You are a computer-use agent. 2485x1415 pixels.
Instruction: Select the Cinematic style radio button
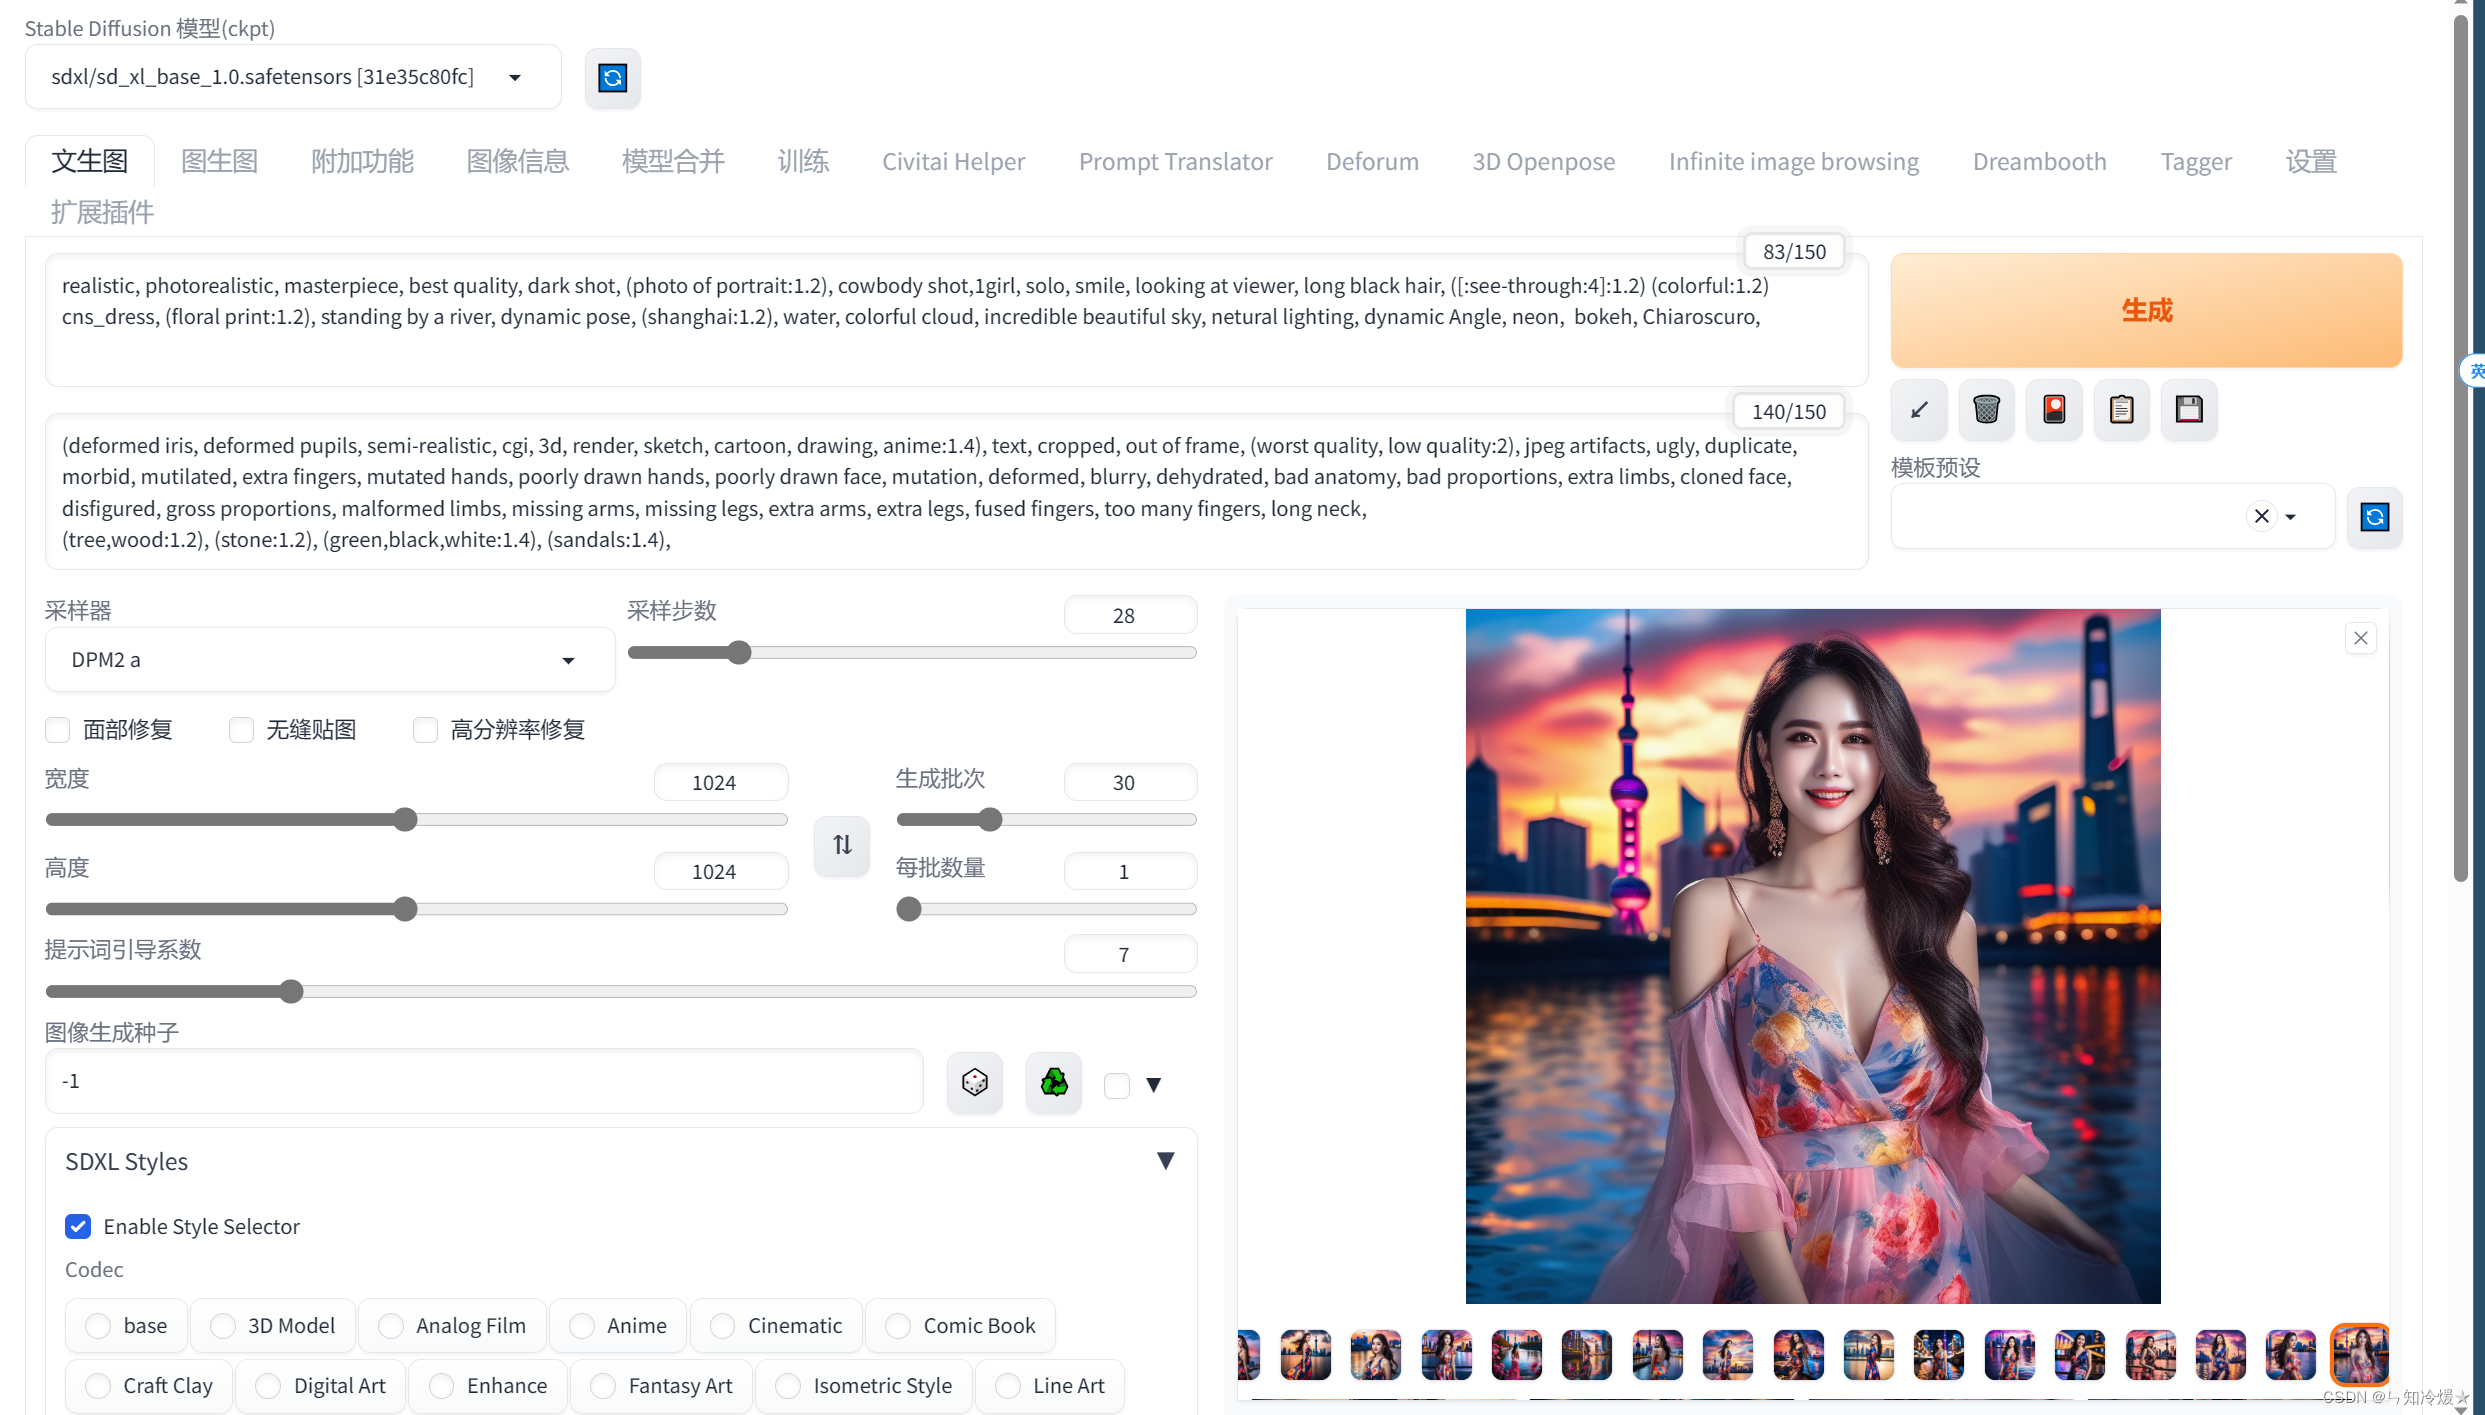coord(722,1326)
